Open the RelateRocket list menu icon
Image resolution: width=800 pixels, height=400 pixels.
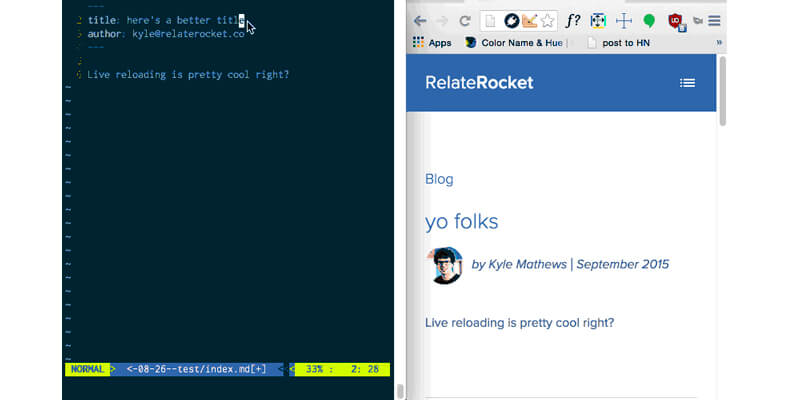[x=687, y=83]
